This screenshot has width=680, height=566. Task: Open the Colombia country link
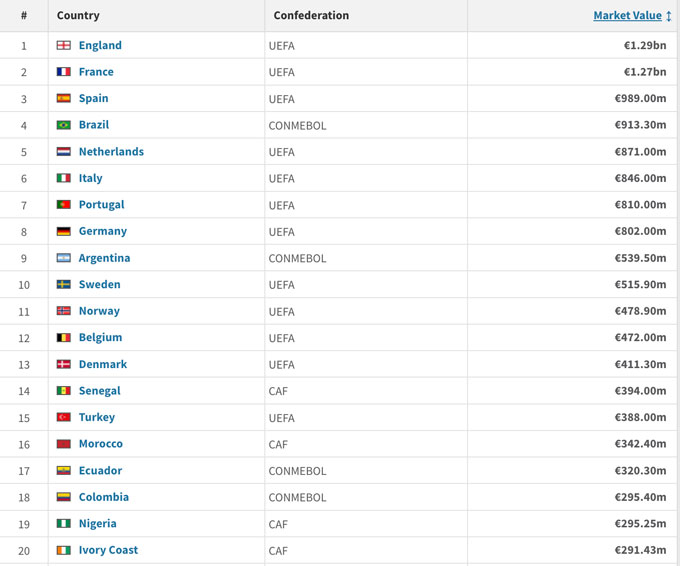coord(104,497)
